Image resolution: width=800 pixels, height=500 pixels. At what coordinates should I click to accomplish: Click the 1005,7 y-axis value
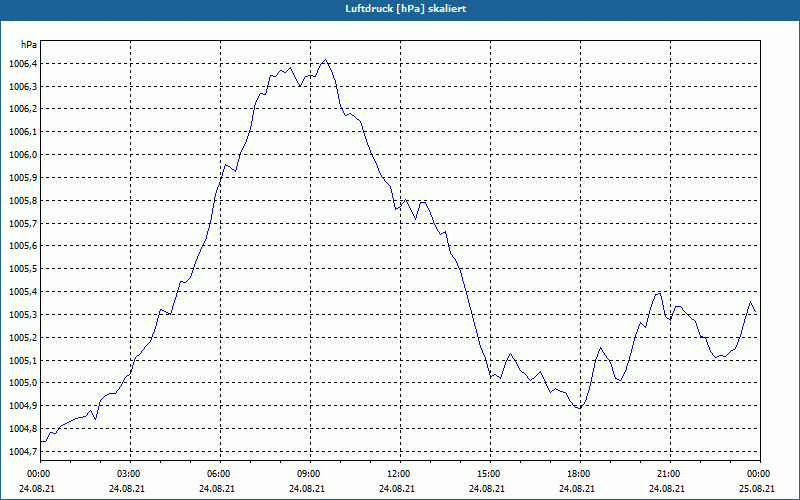pyautogui.click(x=23, y=223)
